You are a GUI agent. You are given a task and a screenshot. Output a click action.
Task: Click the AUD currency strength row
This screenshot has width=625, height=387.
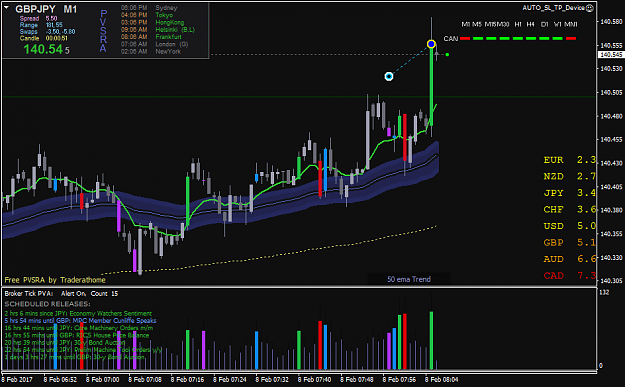tap(570, 259)
